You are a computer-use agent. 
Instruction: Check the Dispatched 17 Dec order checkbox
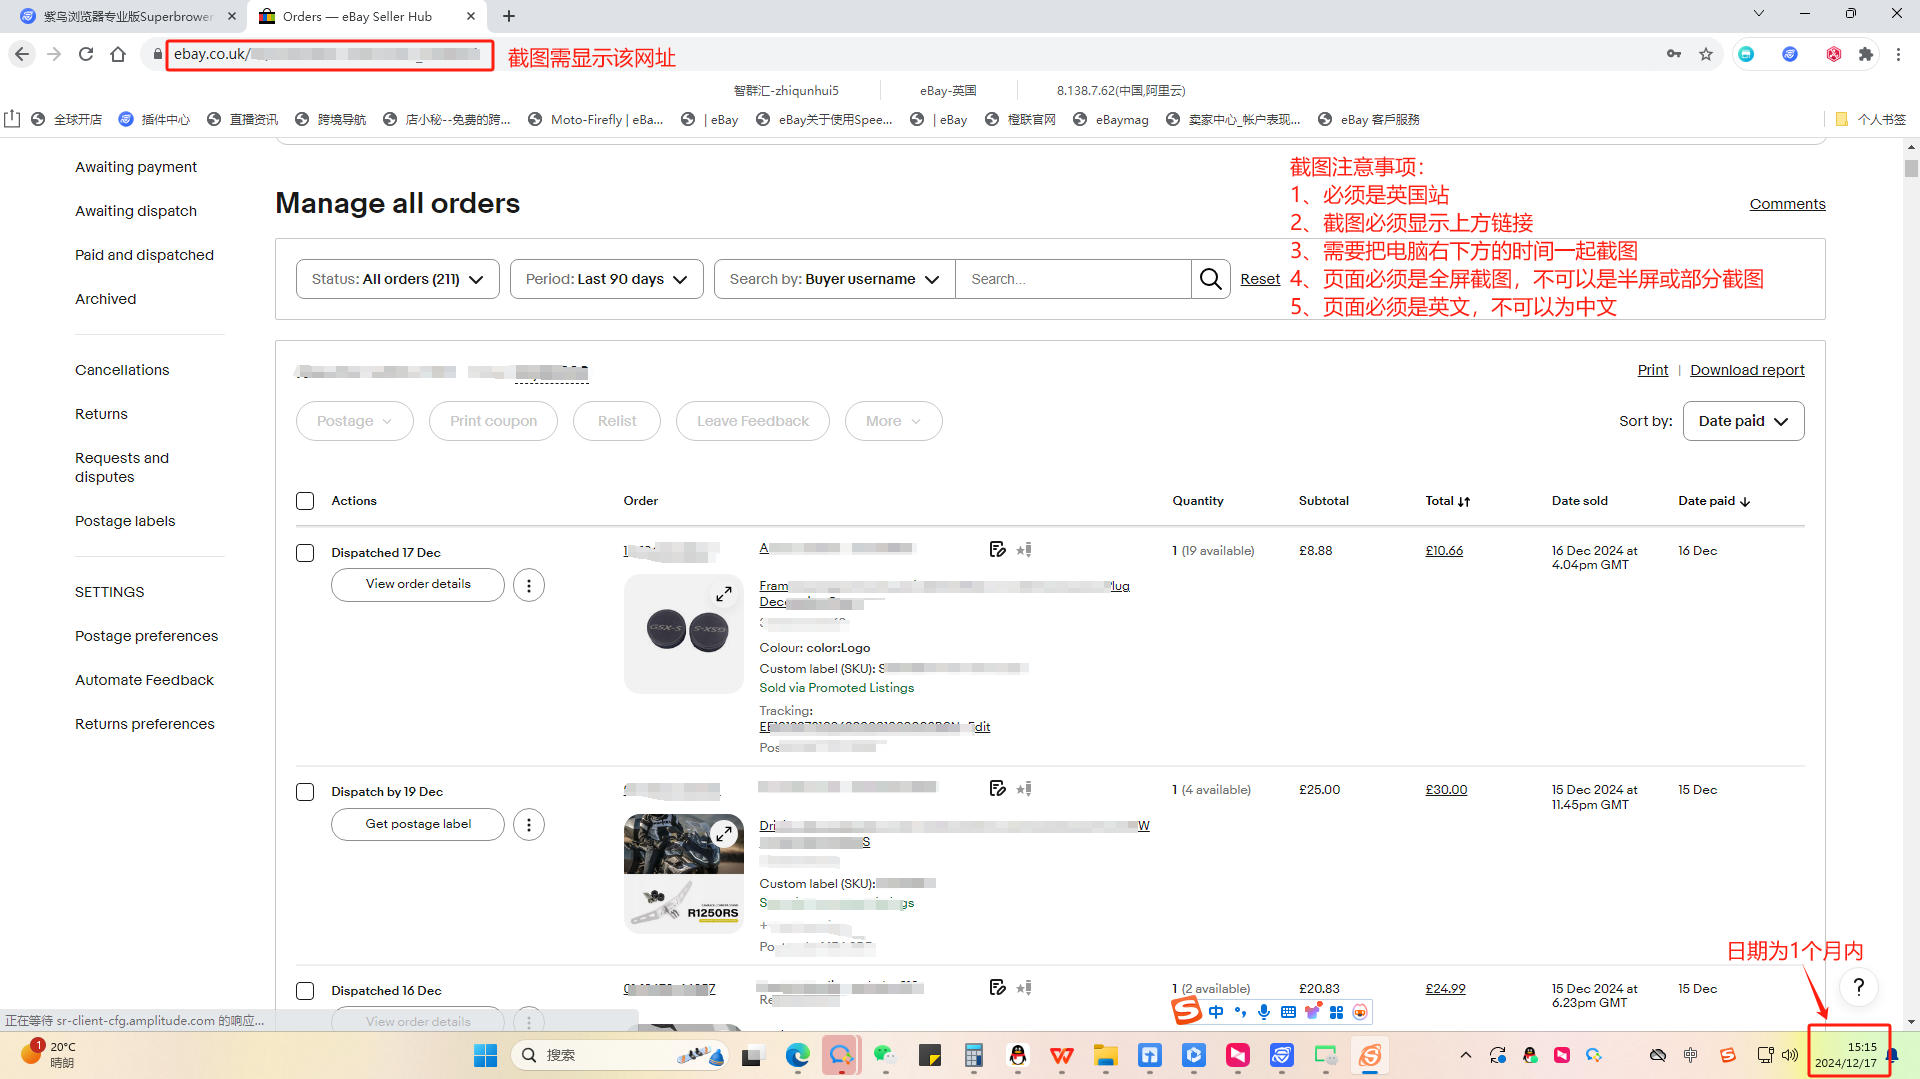[x=305, y=553]
